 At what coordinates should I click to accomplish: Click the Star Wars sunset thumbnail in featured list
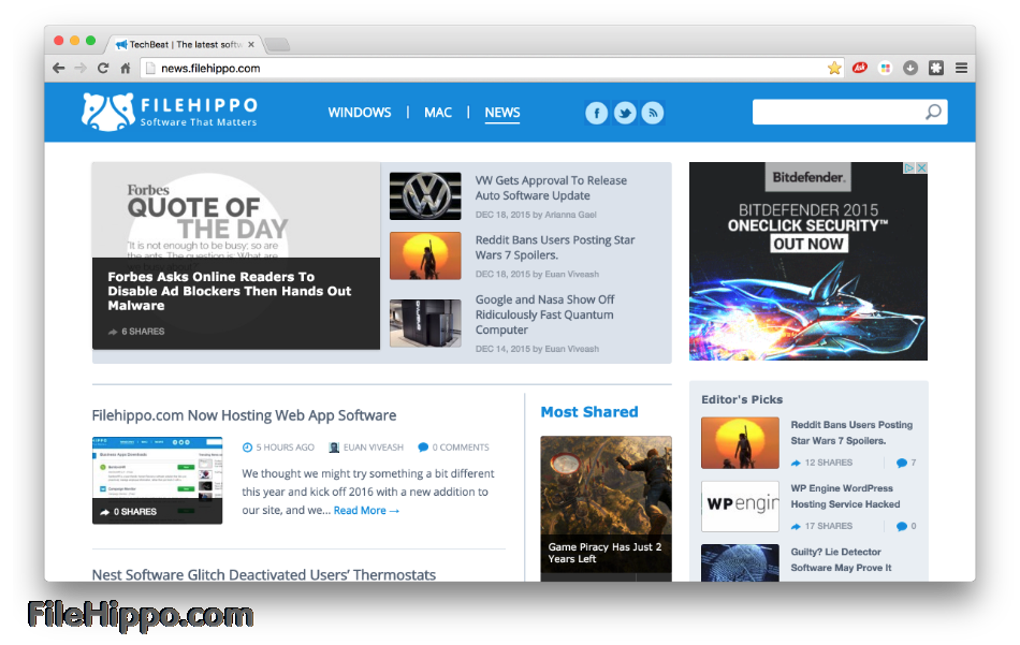tap(425, 256)
